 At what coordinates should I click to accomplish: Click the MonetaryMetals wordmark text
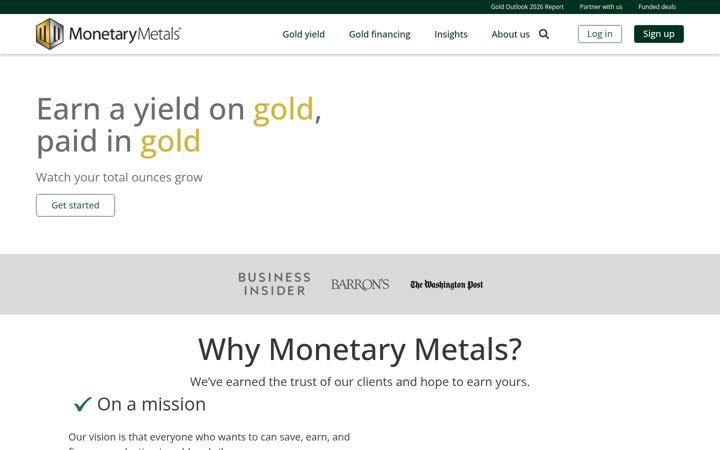point(125,34)
